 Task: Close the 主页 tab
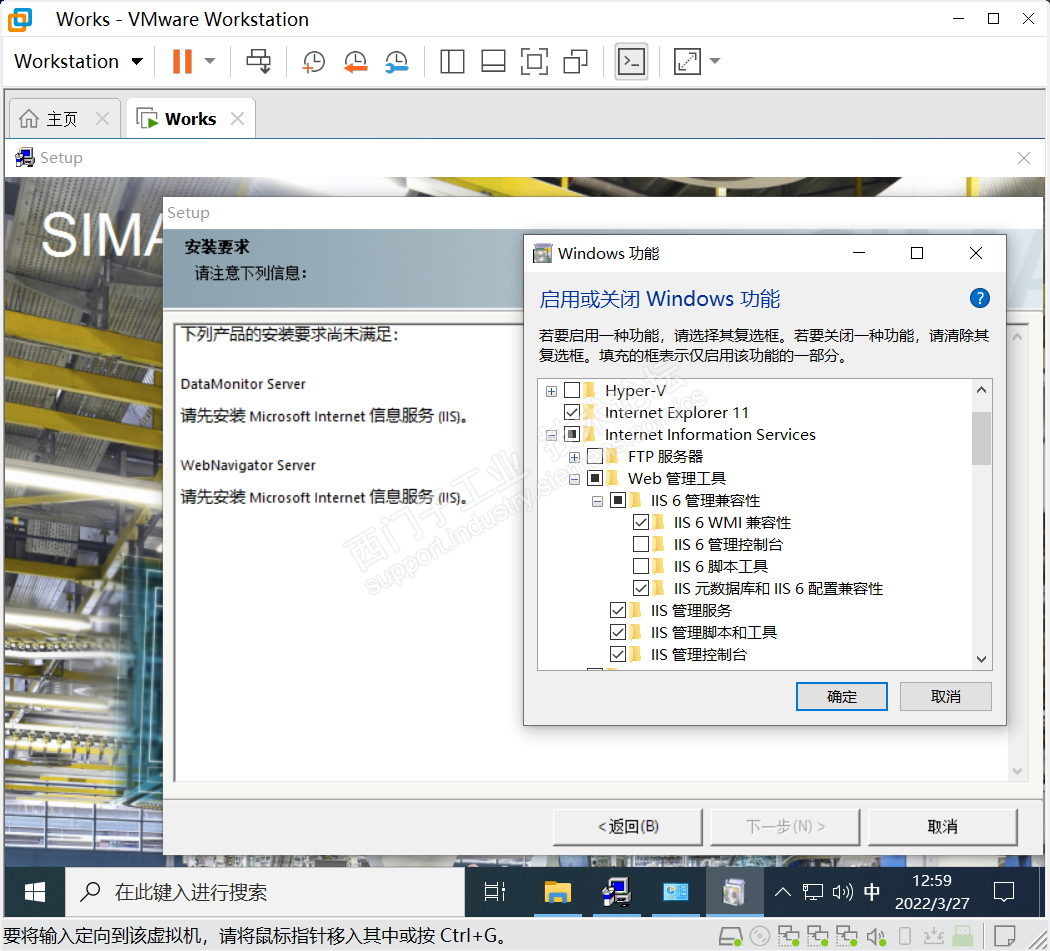[x=102, y=119]
